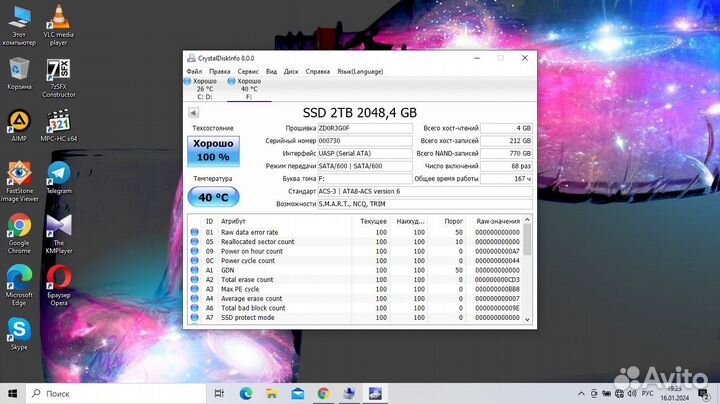
Task: Open the Файл menu
Action: (194, 72)
